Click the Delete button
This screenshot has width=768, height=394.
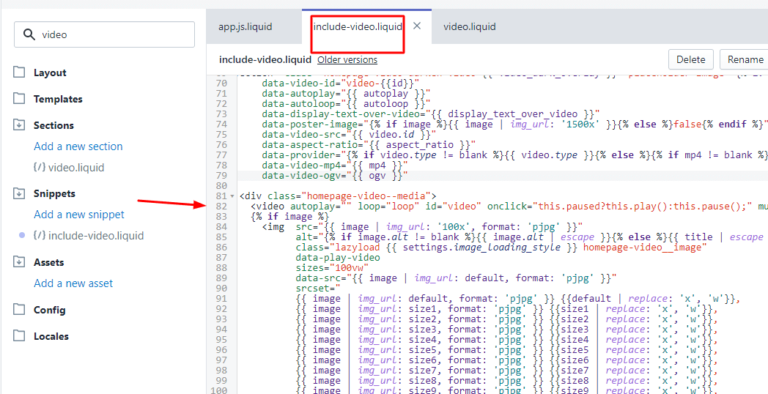coord(691,60)
